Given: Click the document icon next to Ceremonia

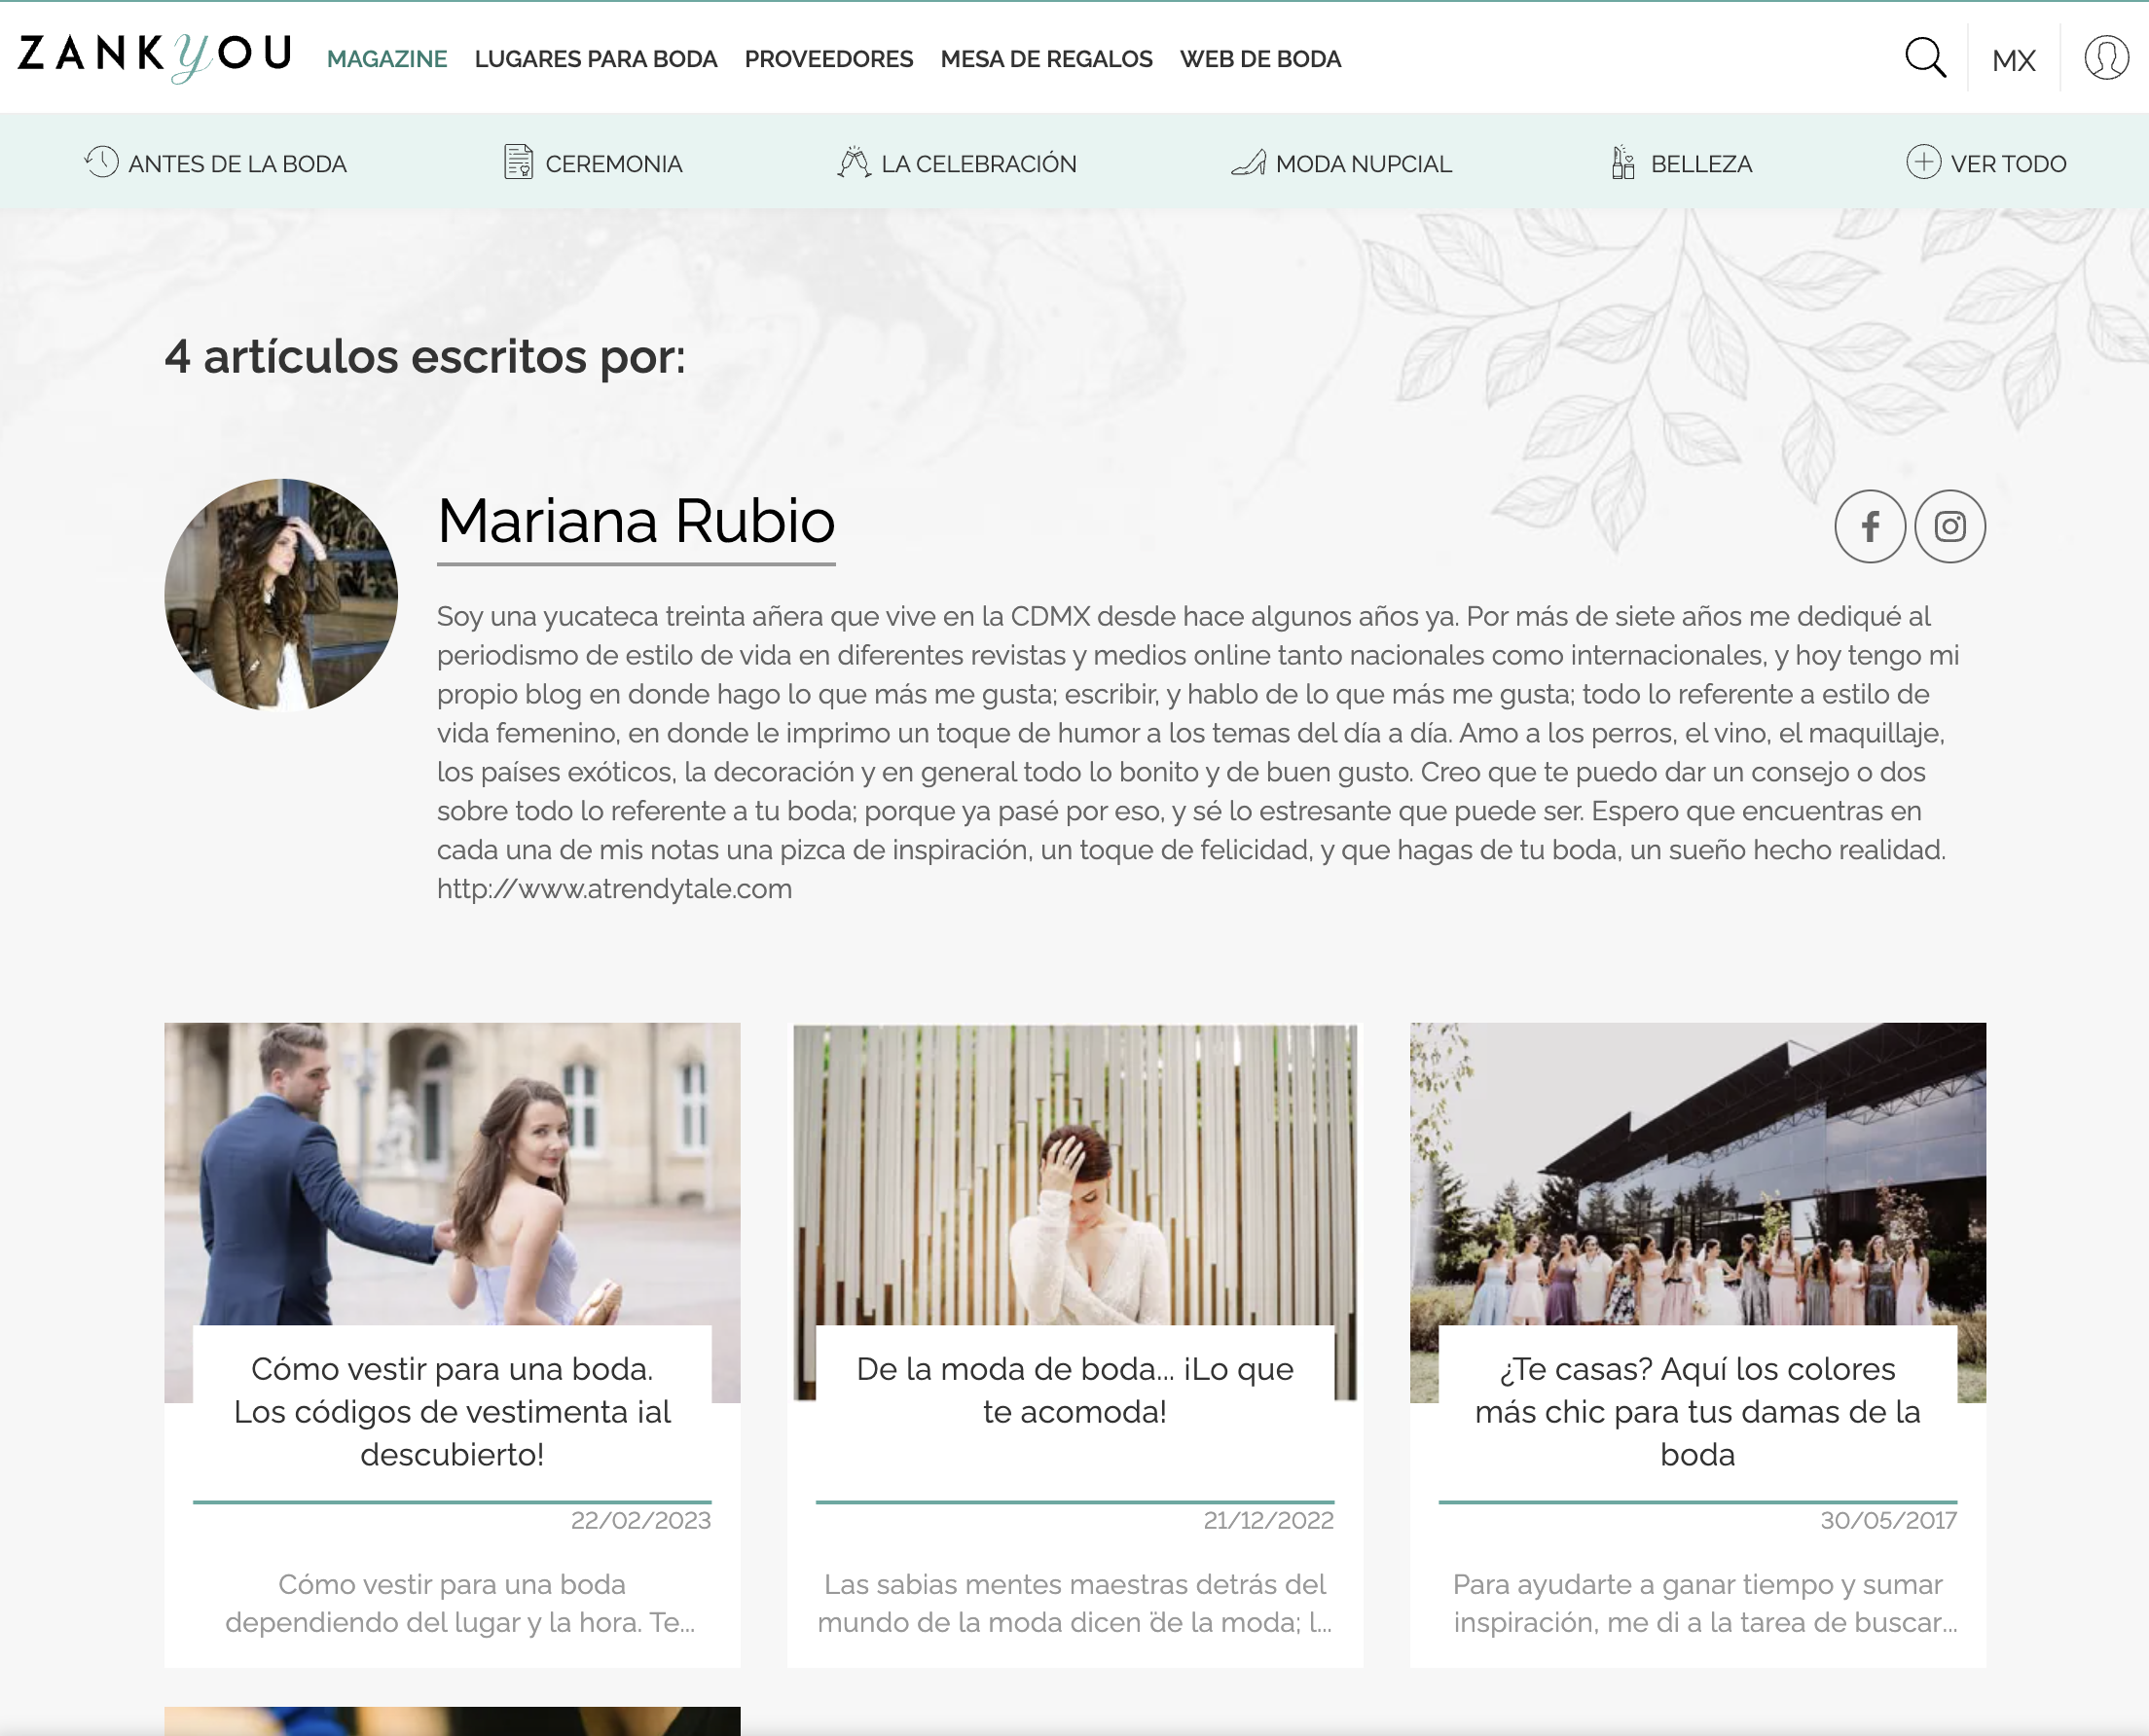Looking at the screenshot, I should [518, 162].
